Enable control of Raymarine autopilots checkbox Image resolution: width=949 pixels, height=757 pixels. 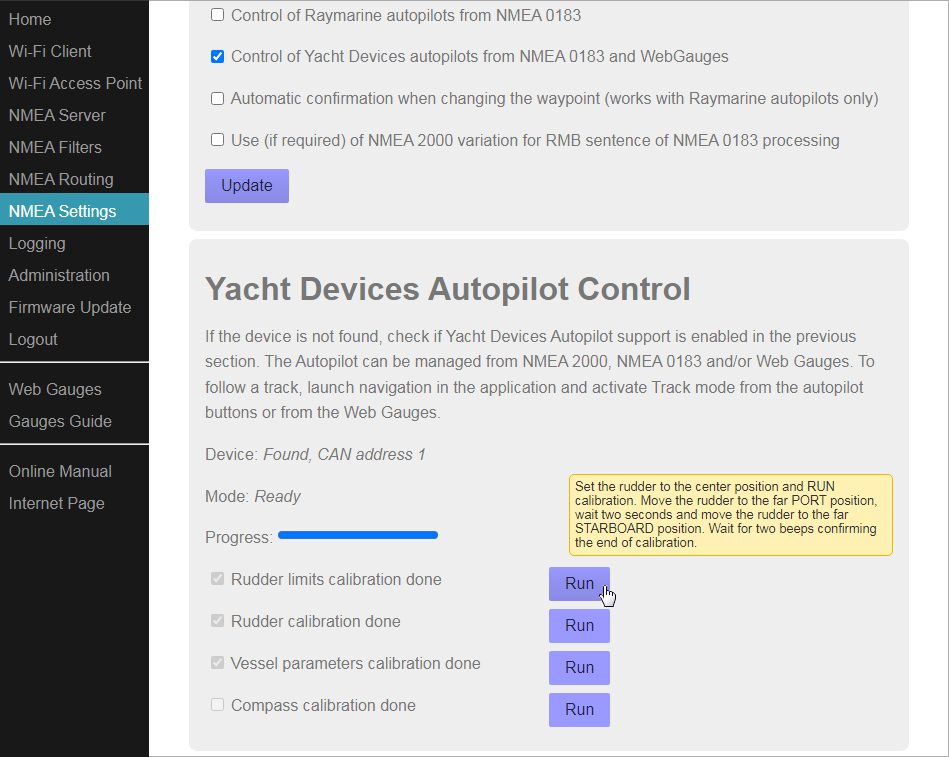coord(217,15)
